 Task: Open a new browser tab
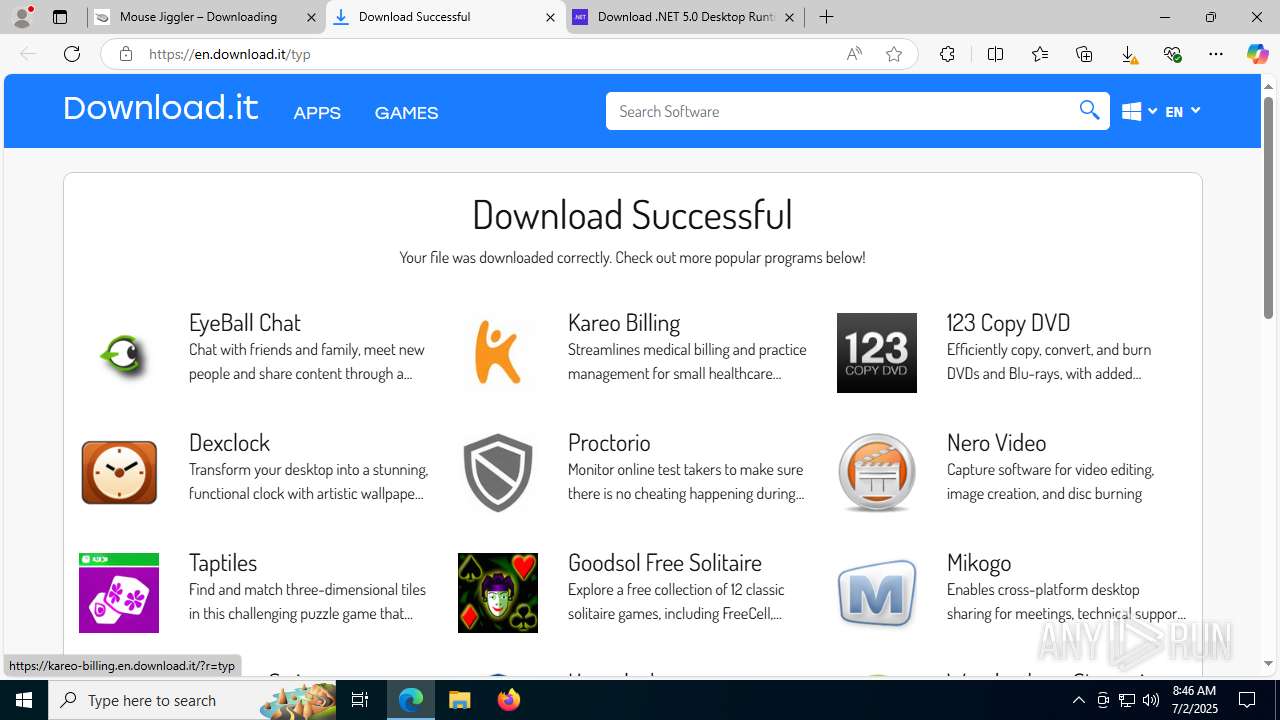coord(826,17)
